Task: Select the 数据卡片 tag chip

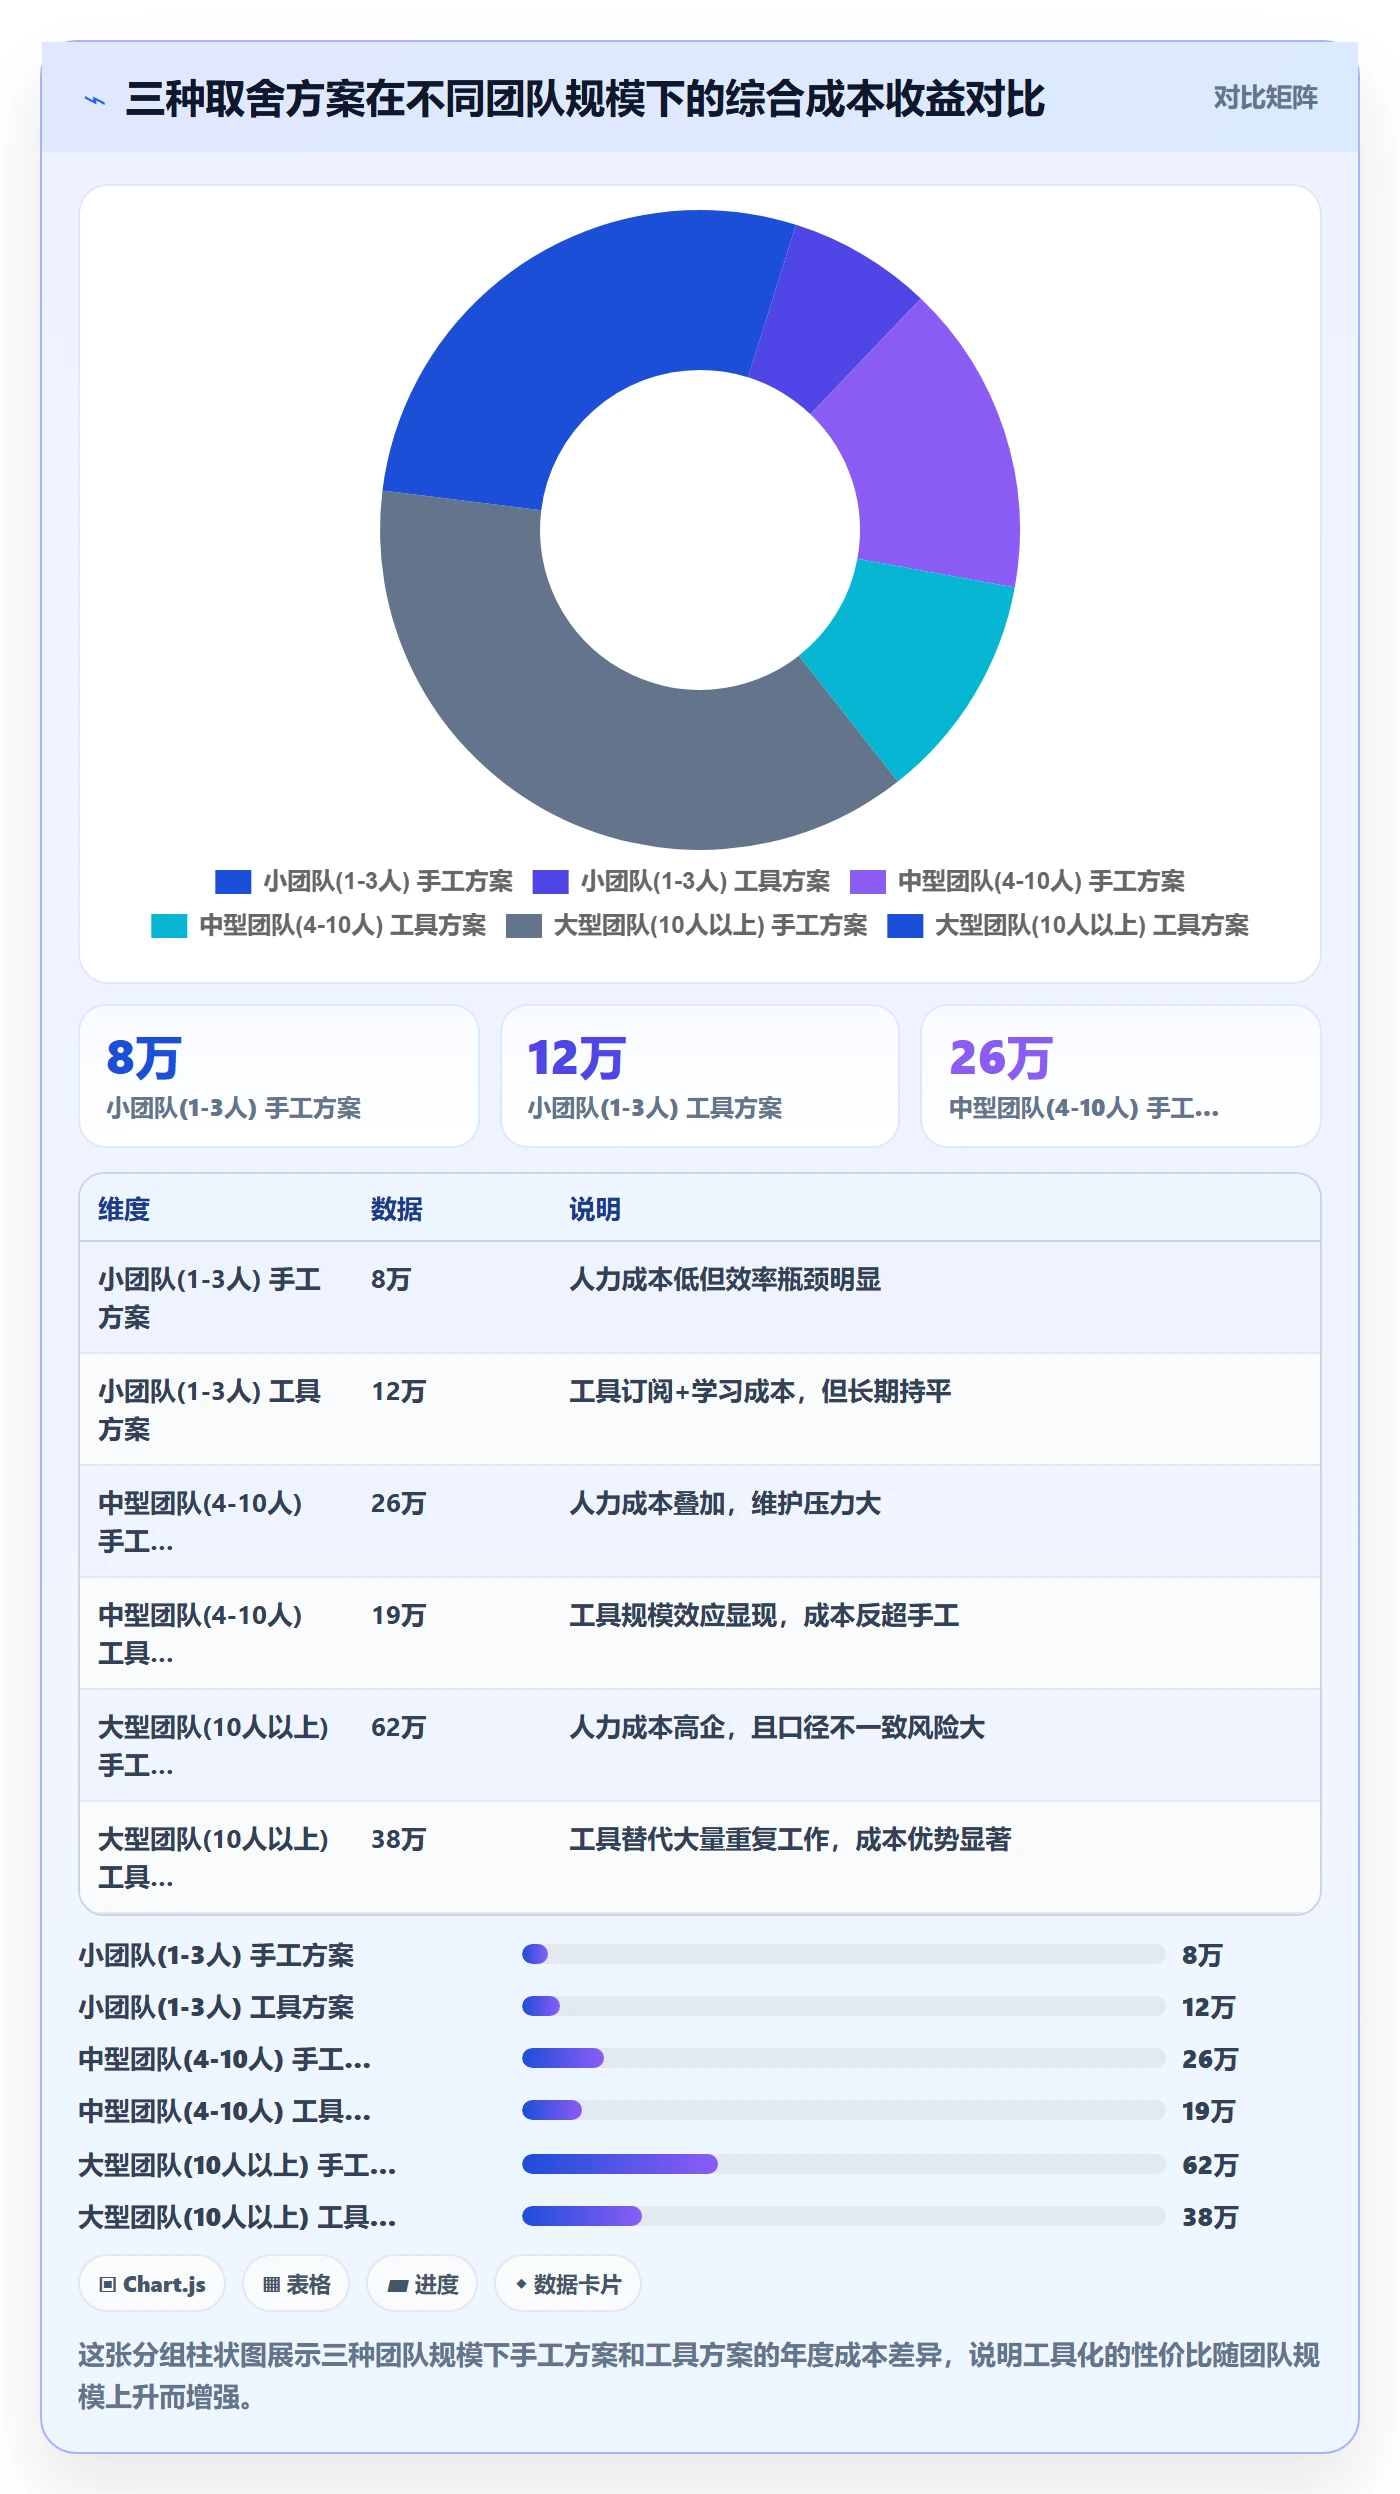Action: (x=568, y=2284)
